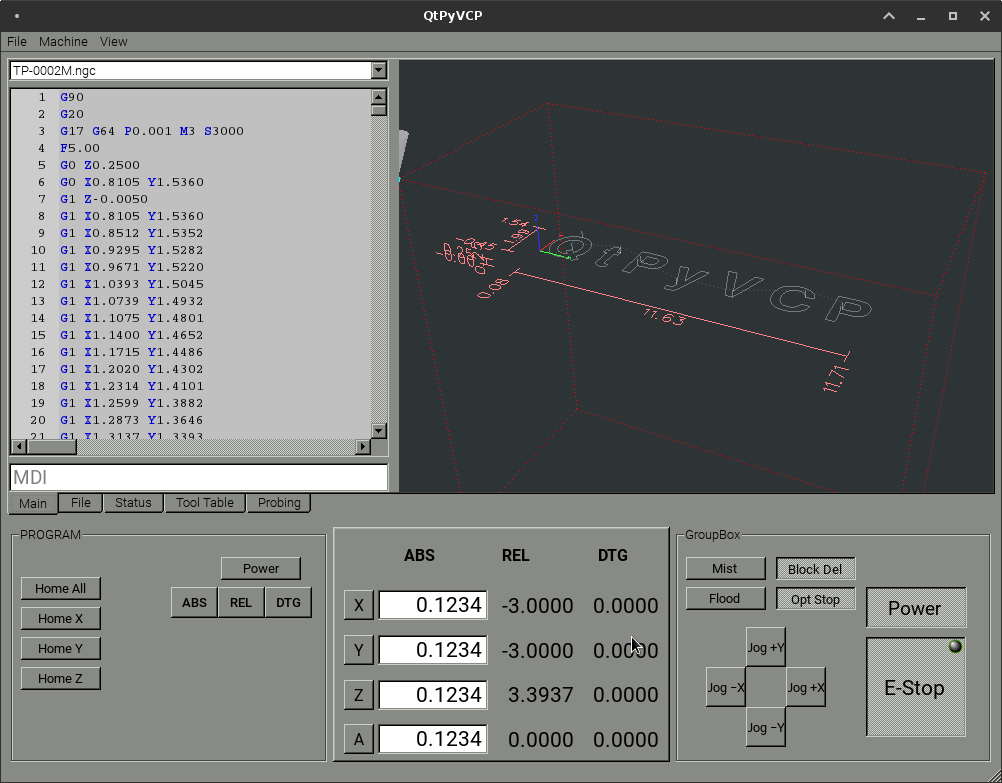Screen dimensions: 1002x783
Task: Toggle the E-Stop button
Action: 916,687
